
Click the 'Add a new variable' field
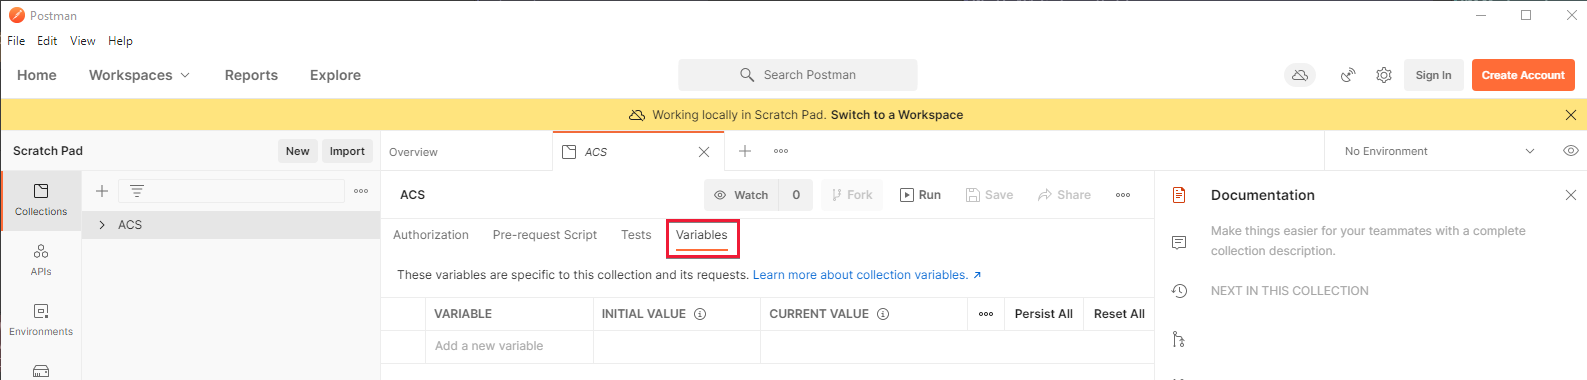509,346
